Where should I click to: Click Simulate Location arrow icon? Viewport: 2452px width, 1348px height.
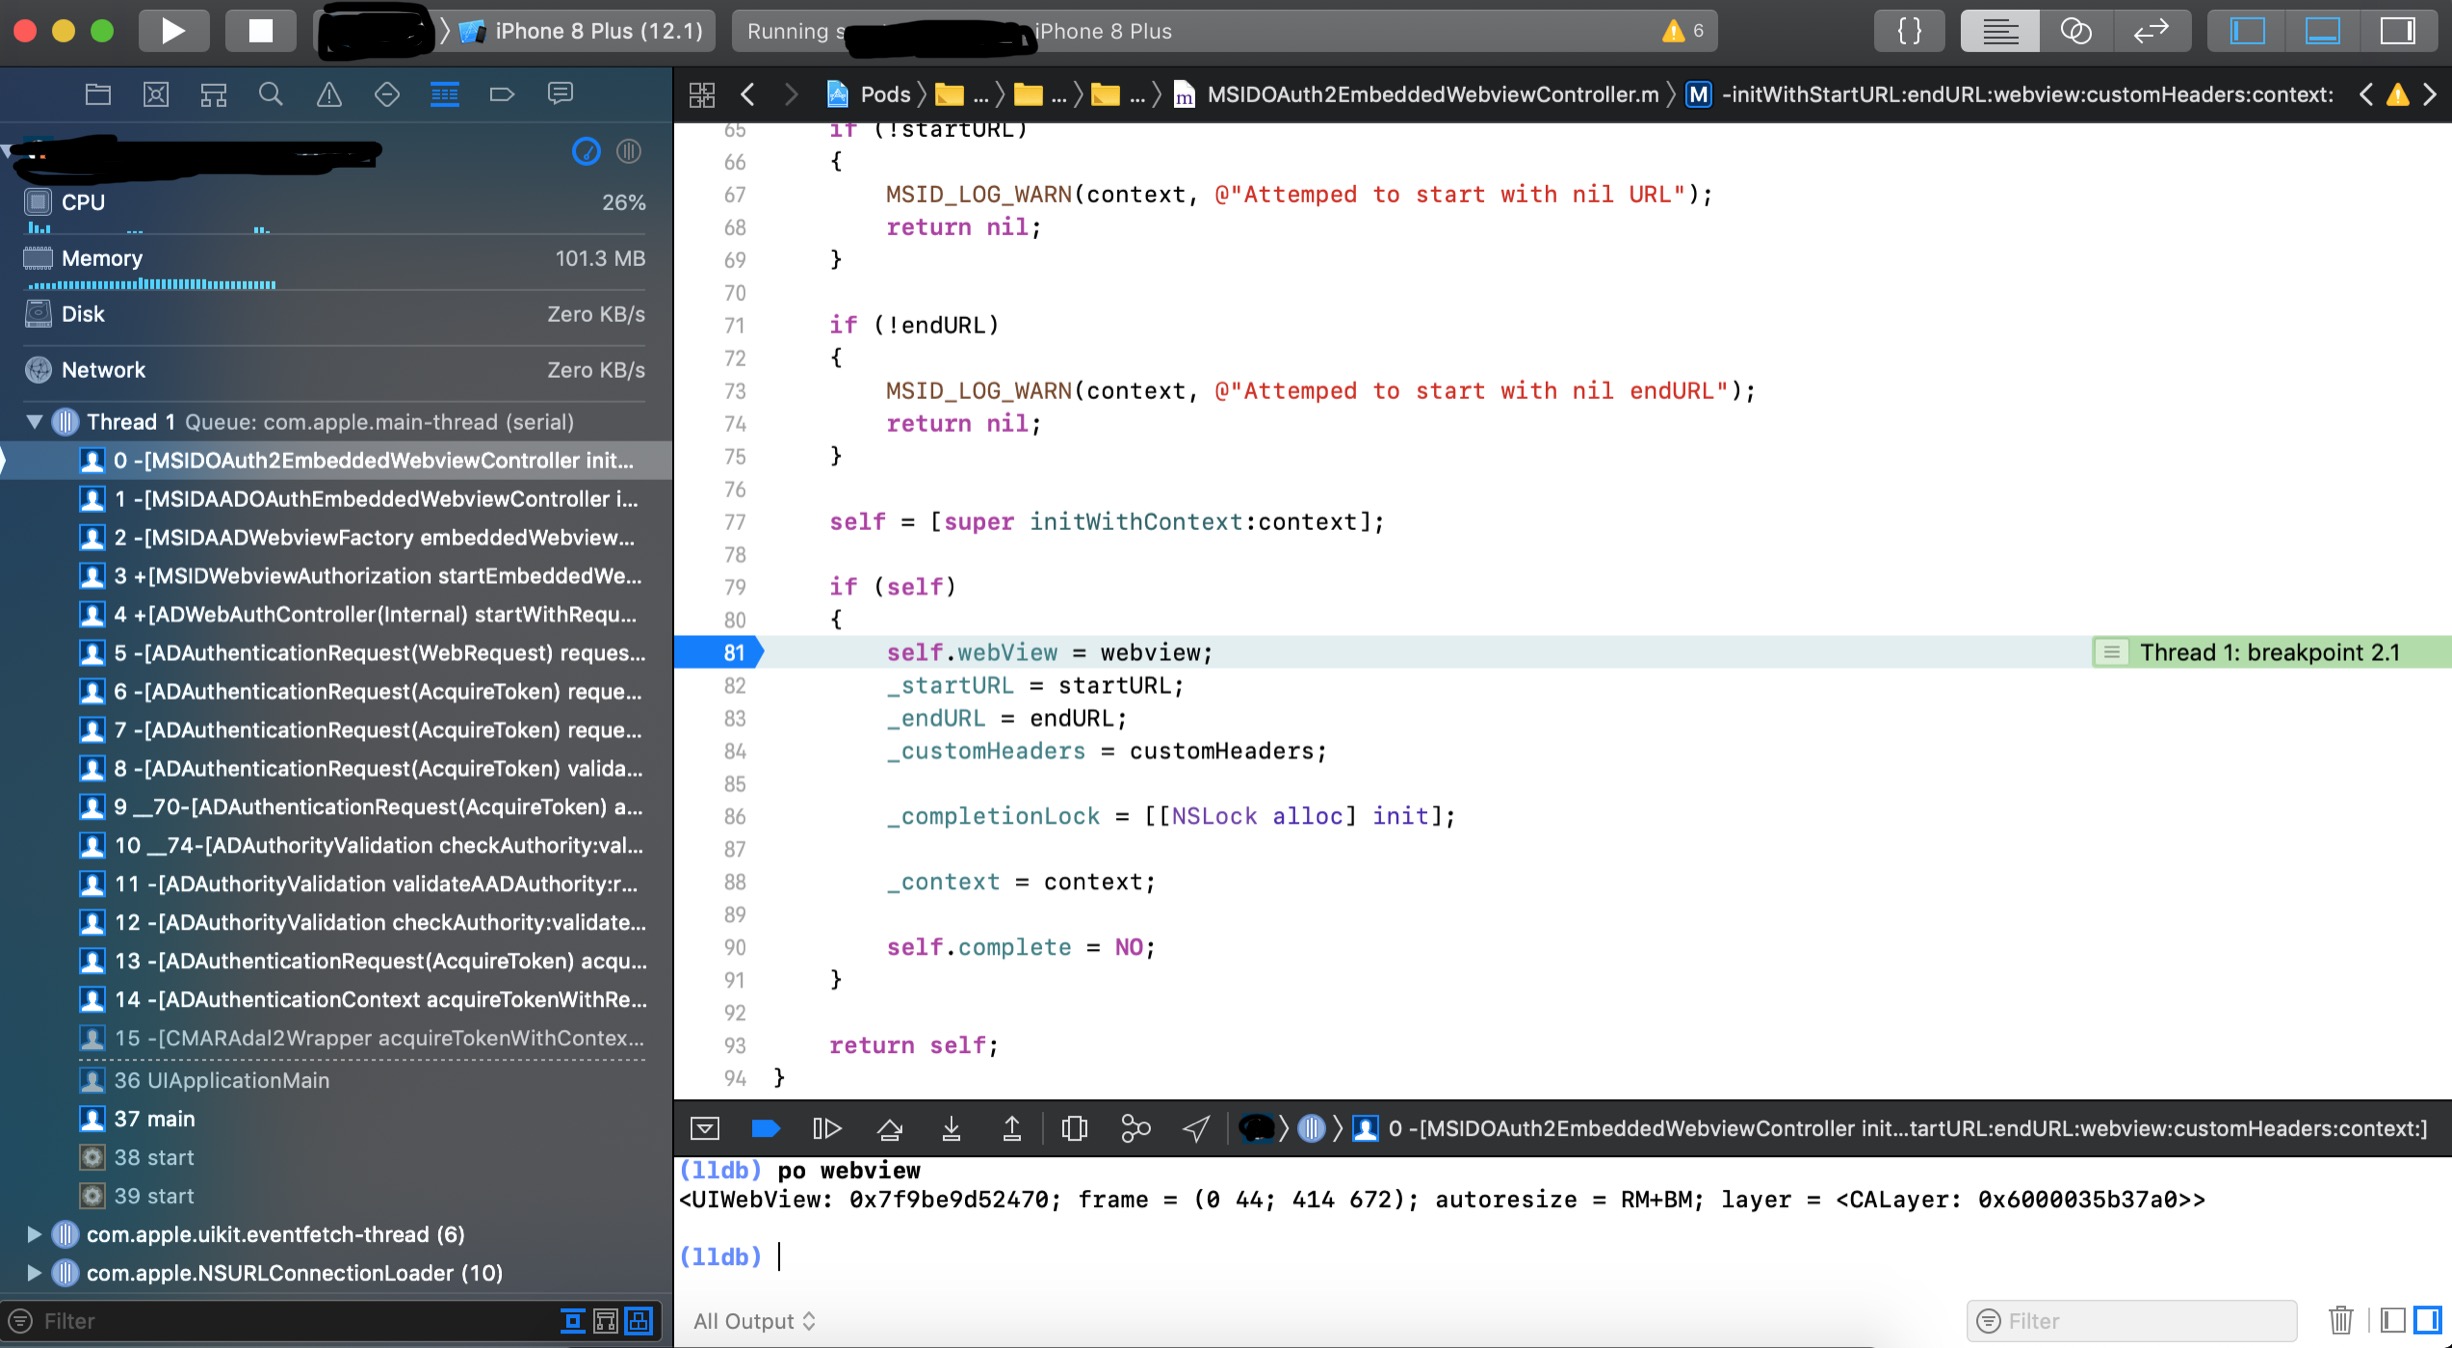pos(1196,1129)
